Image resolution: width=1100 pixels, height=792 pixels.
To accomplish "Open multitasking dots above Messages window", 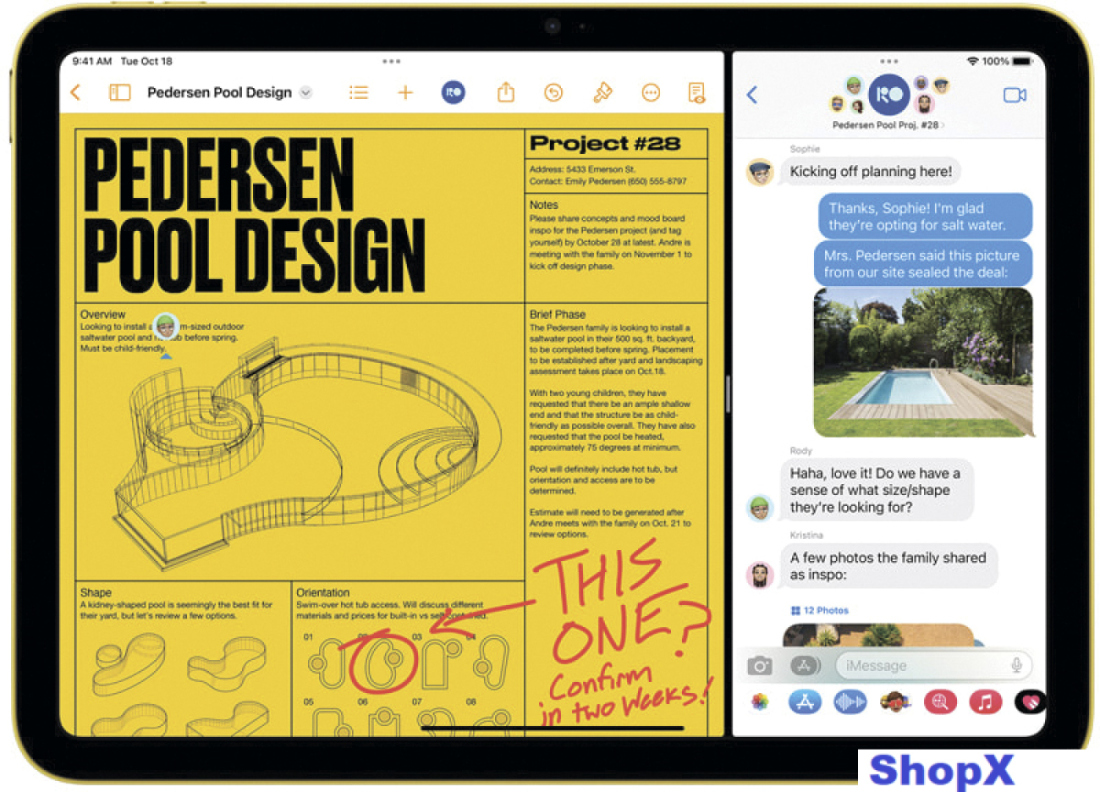I will click(x=889, y=62).
